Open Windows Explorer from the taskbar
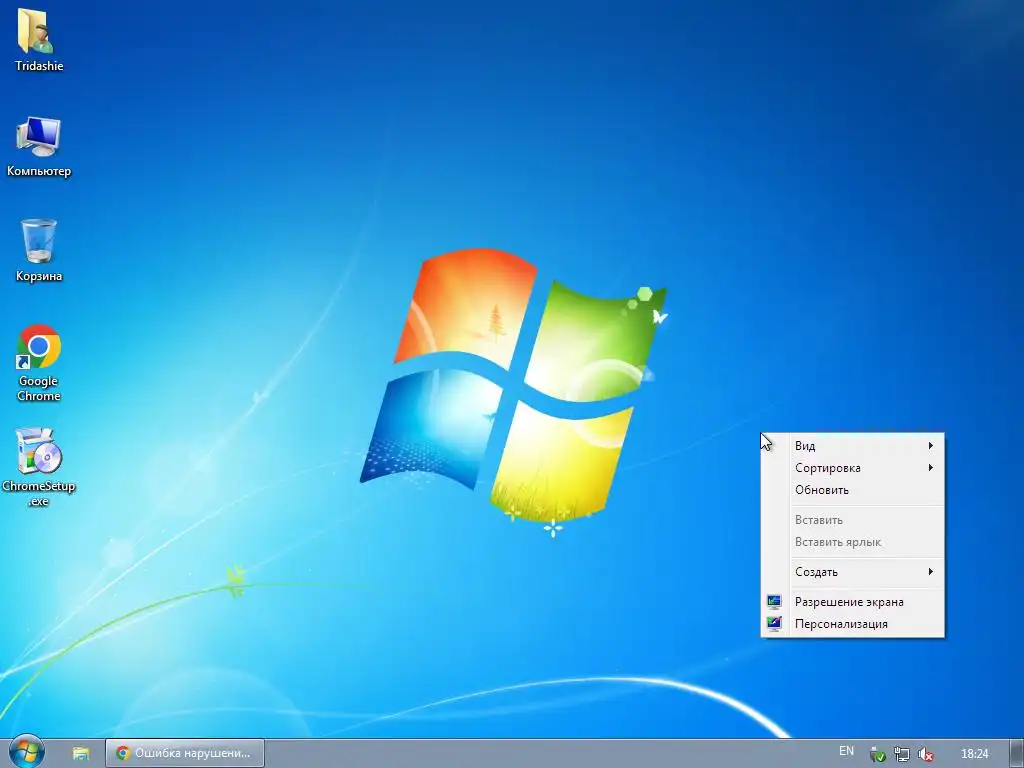Image resolution: width=1024 pixels, height=768 pixels. coord(80,753)
